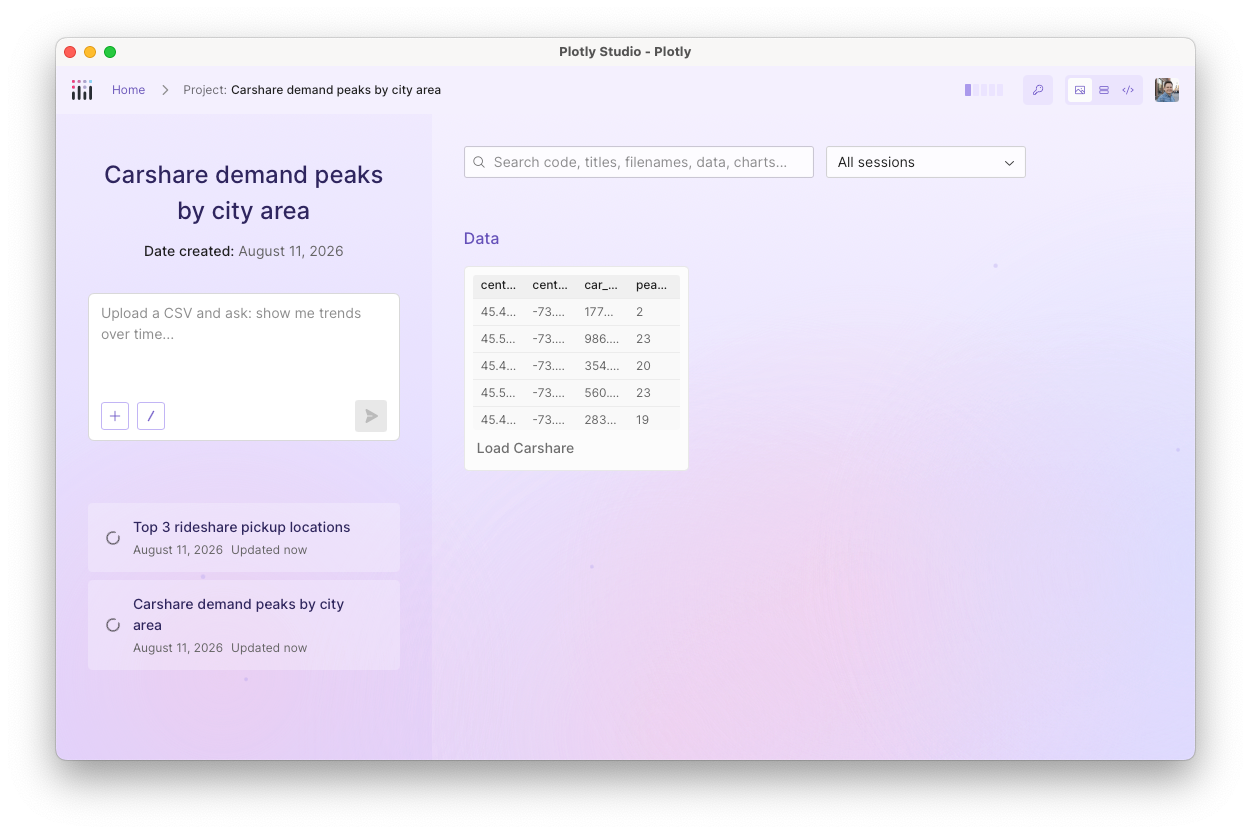Click the Data section heading
Image resolution: width=1251 pixels, height=834 pixels.
(x=481, y=239)
